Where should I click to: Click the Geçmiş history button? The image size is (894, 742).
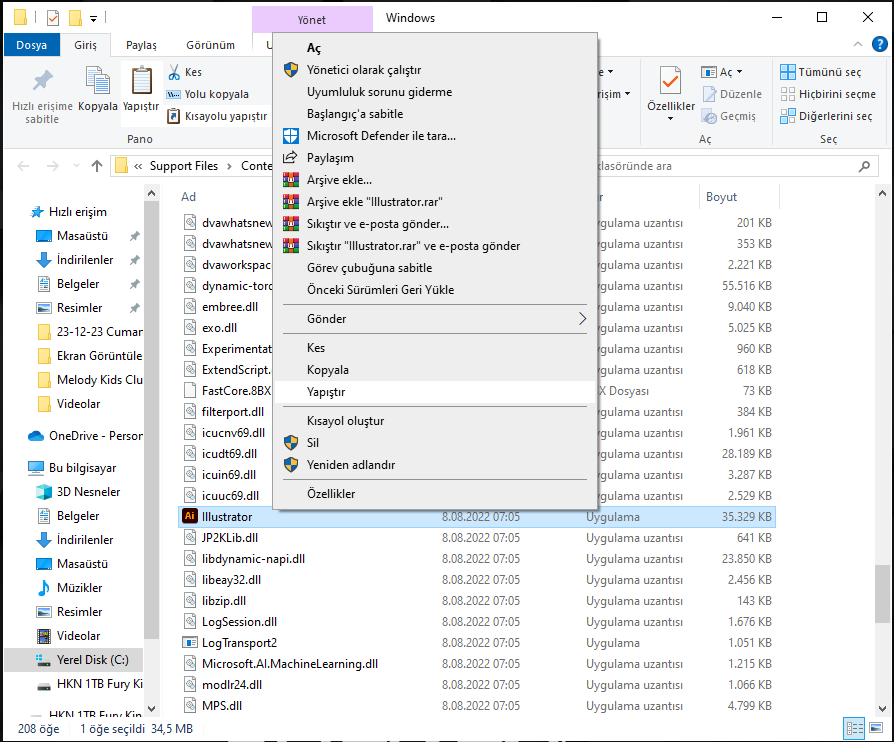729,116
